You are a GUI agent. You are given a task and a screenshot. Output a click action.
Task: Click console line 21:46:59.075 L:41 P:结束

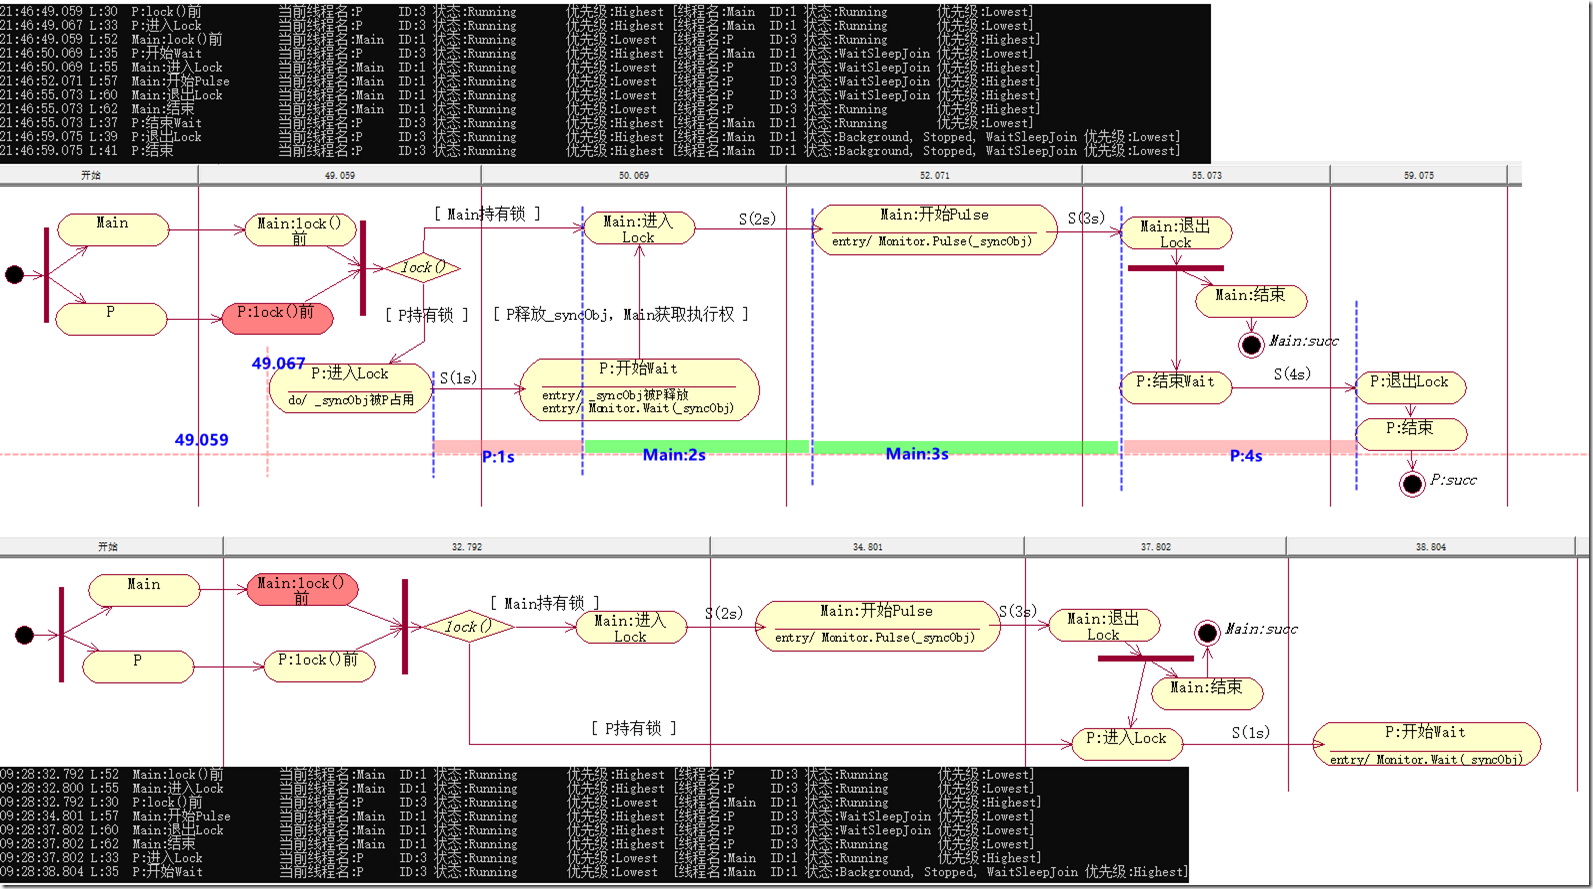590,151
